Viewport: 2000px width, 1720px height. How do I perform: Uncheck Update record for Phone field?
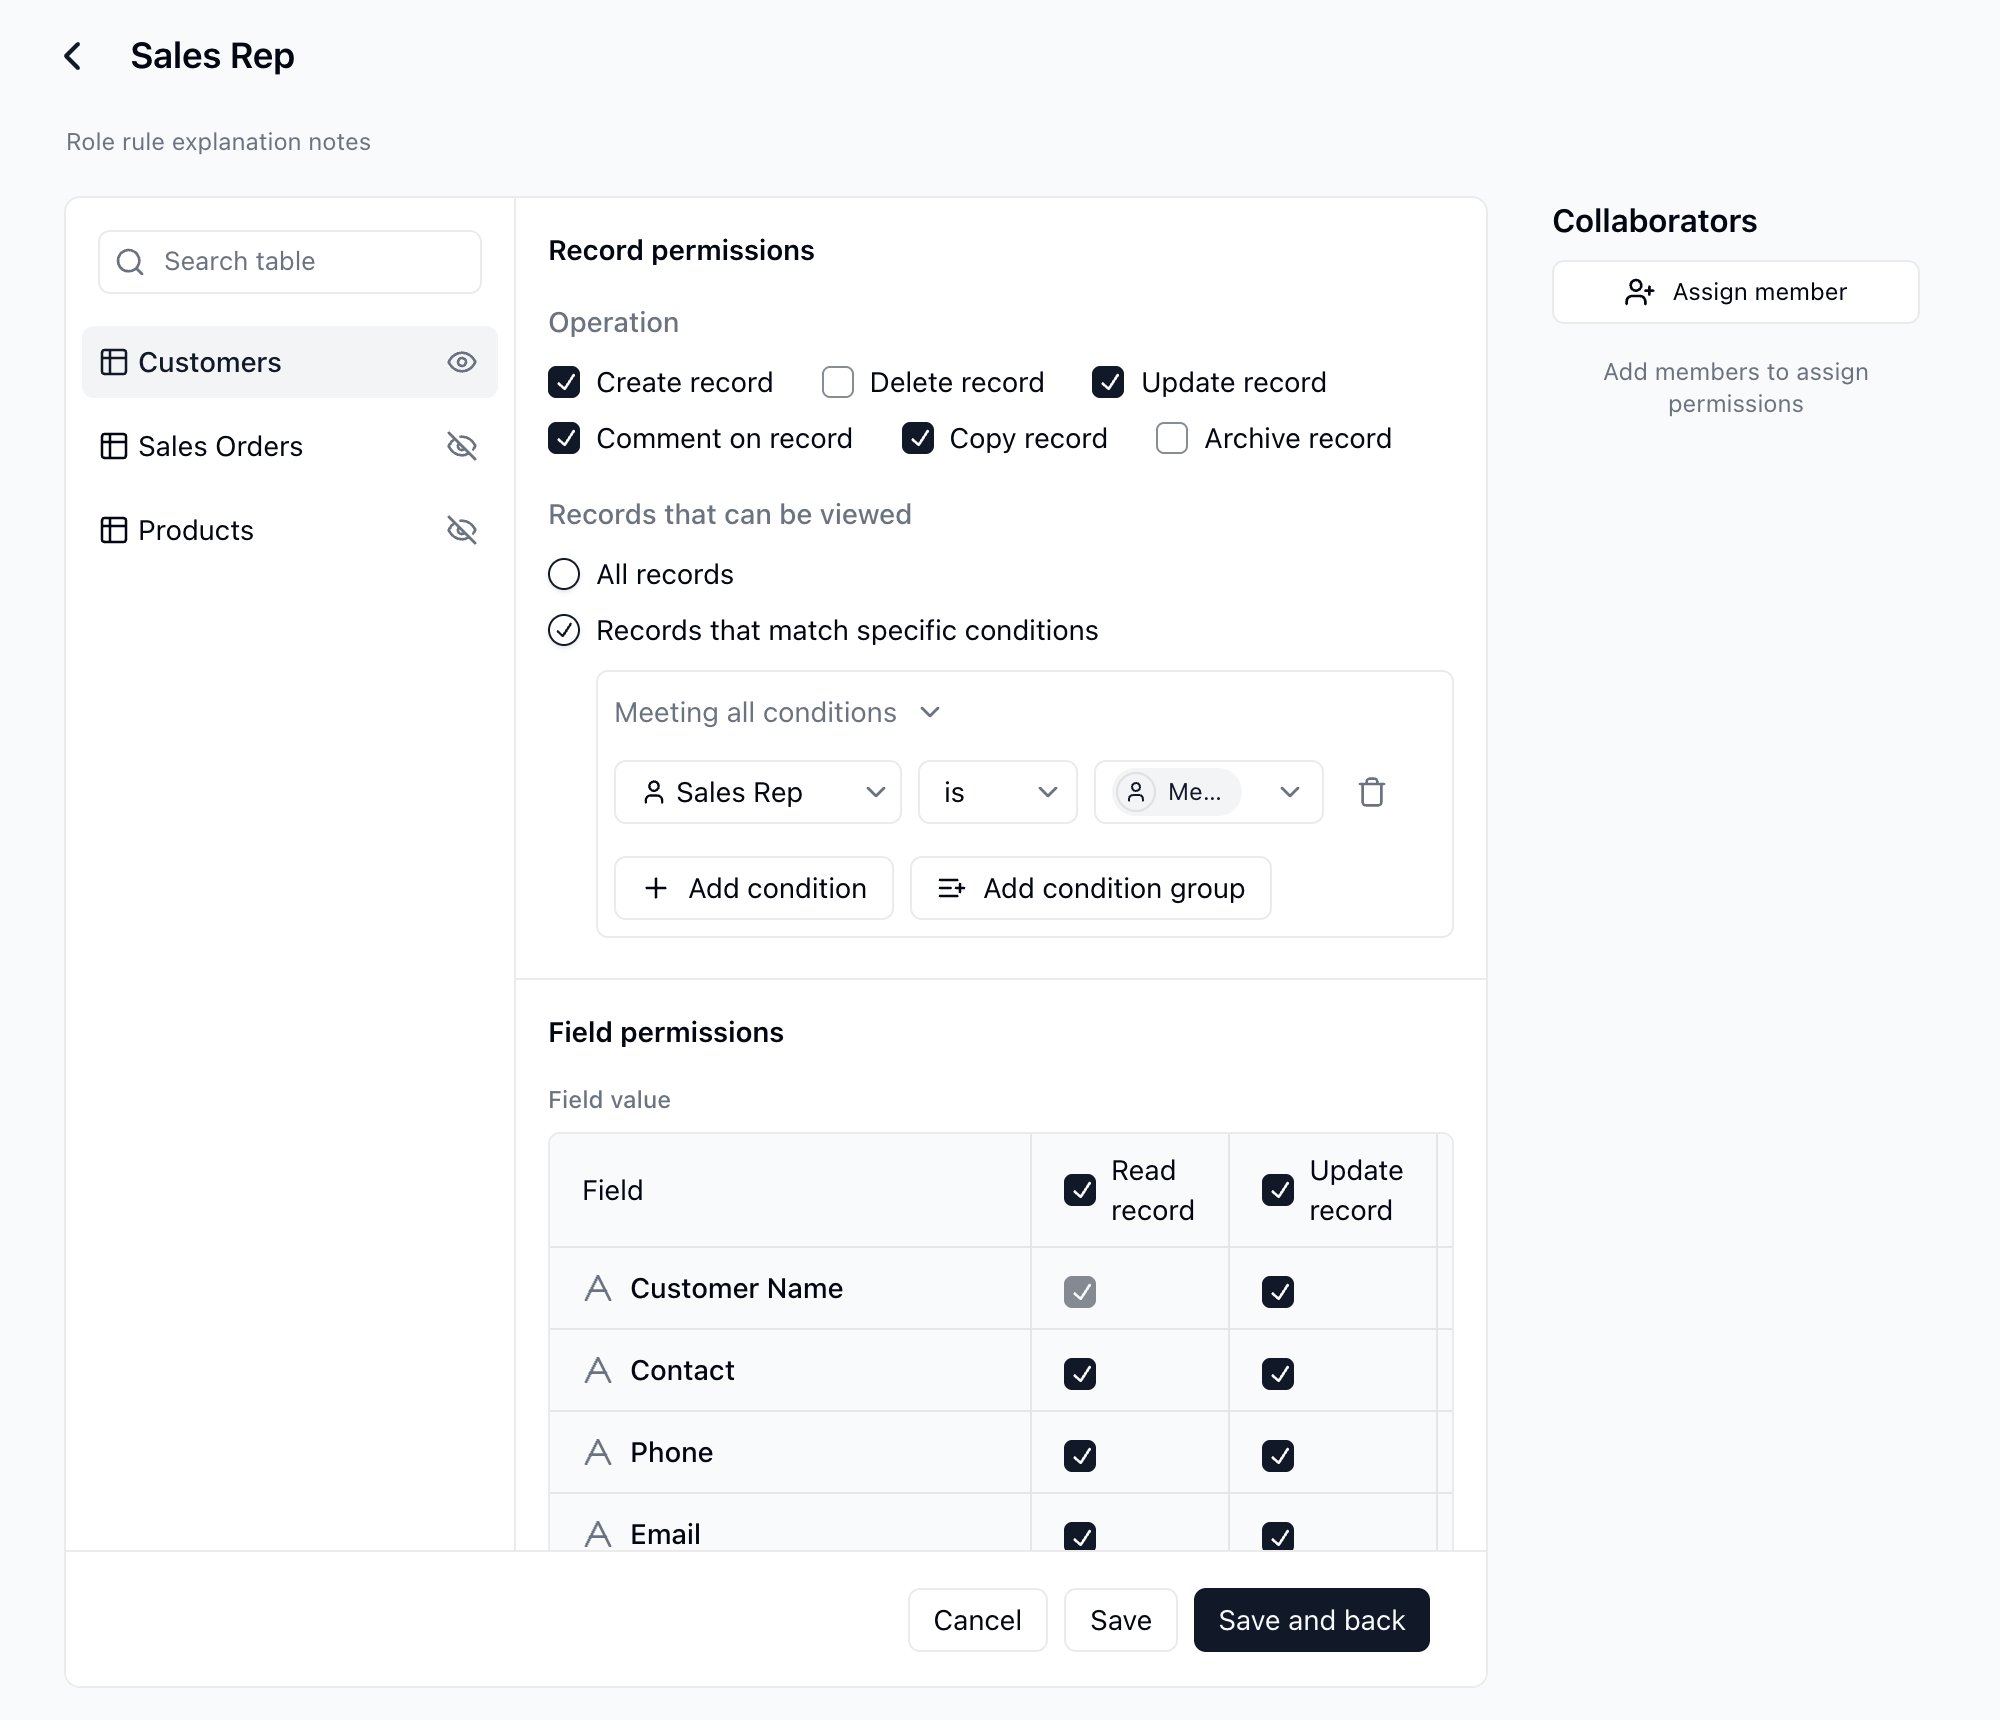(1278, 1456)
